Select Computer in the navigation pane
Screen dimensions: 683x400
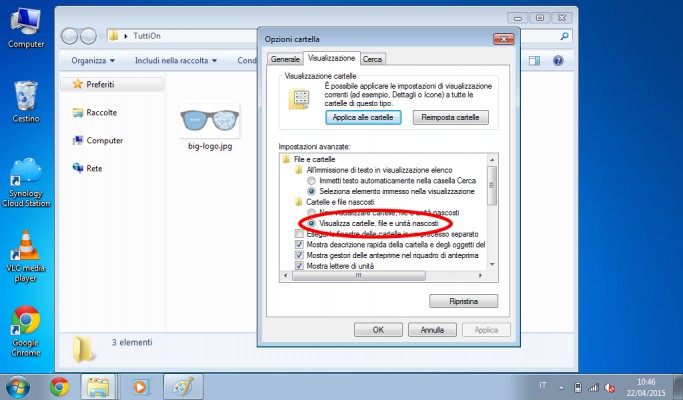tap(104, 140)
